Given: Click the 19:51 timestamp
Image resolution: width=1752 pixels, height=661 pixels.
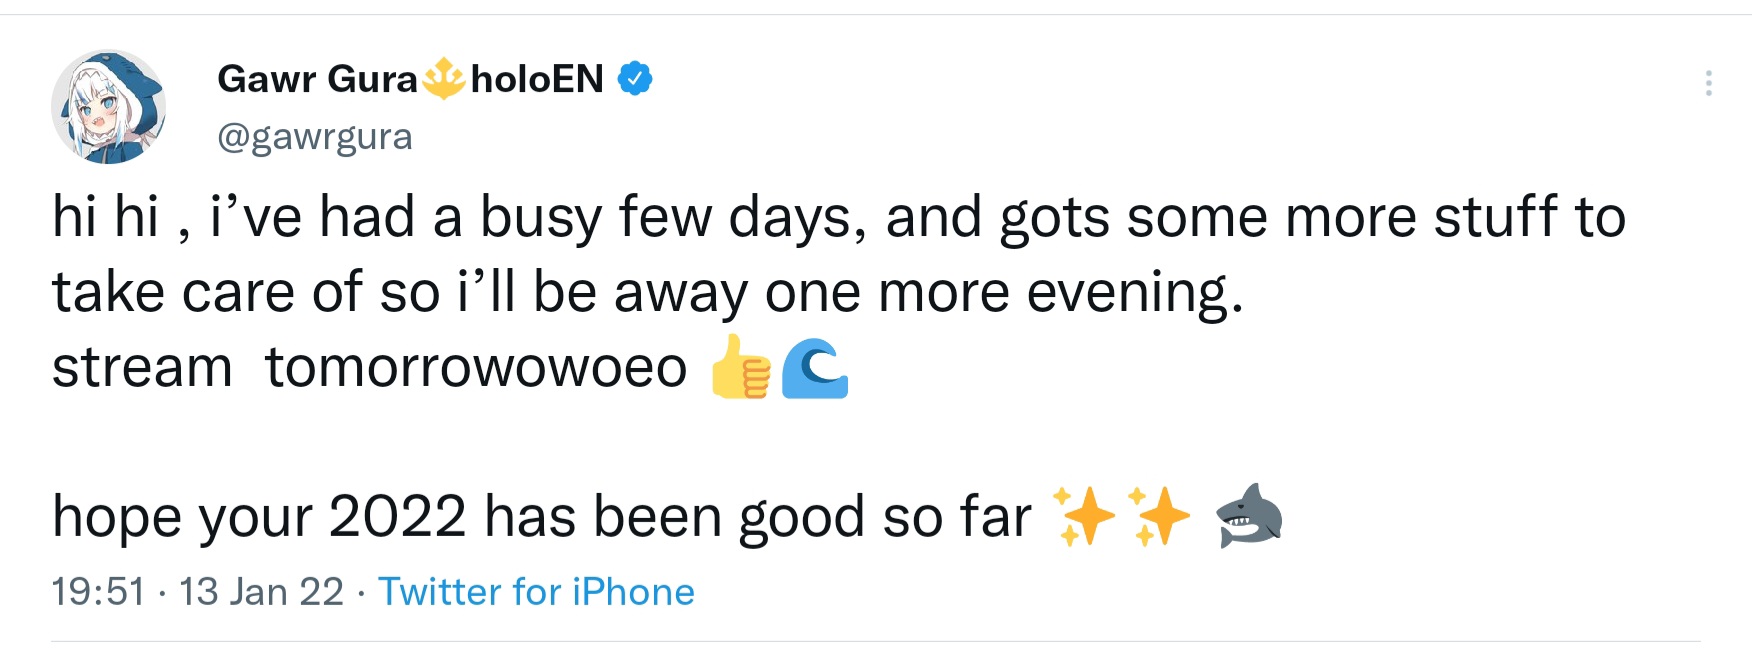Looking at the screenshot, I should 98,592.
